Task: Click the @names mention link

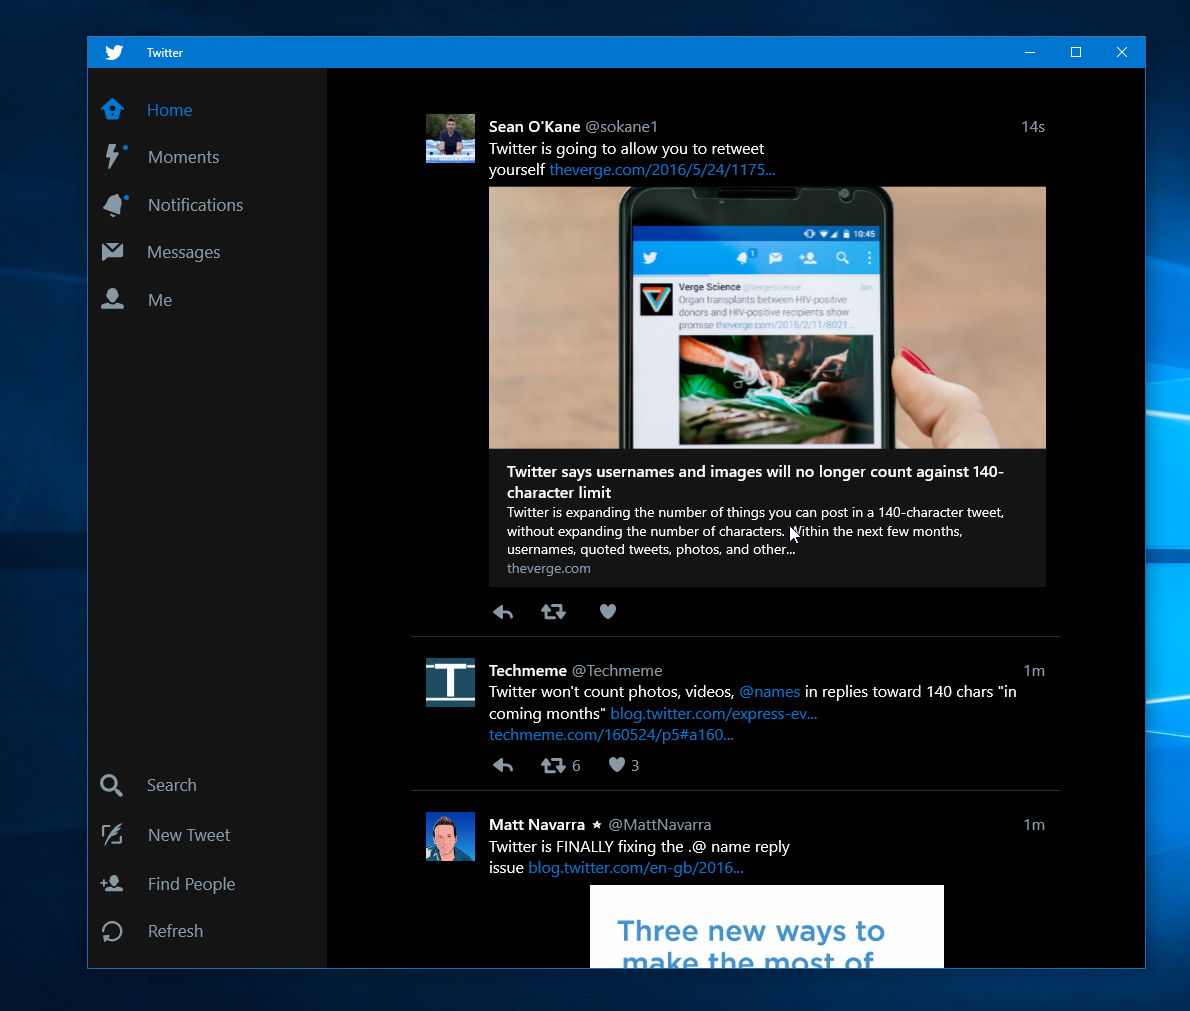Action: (x=770, y=691)
